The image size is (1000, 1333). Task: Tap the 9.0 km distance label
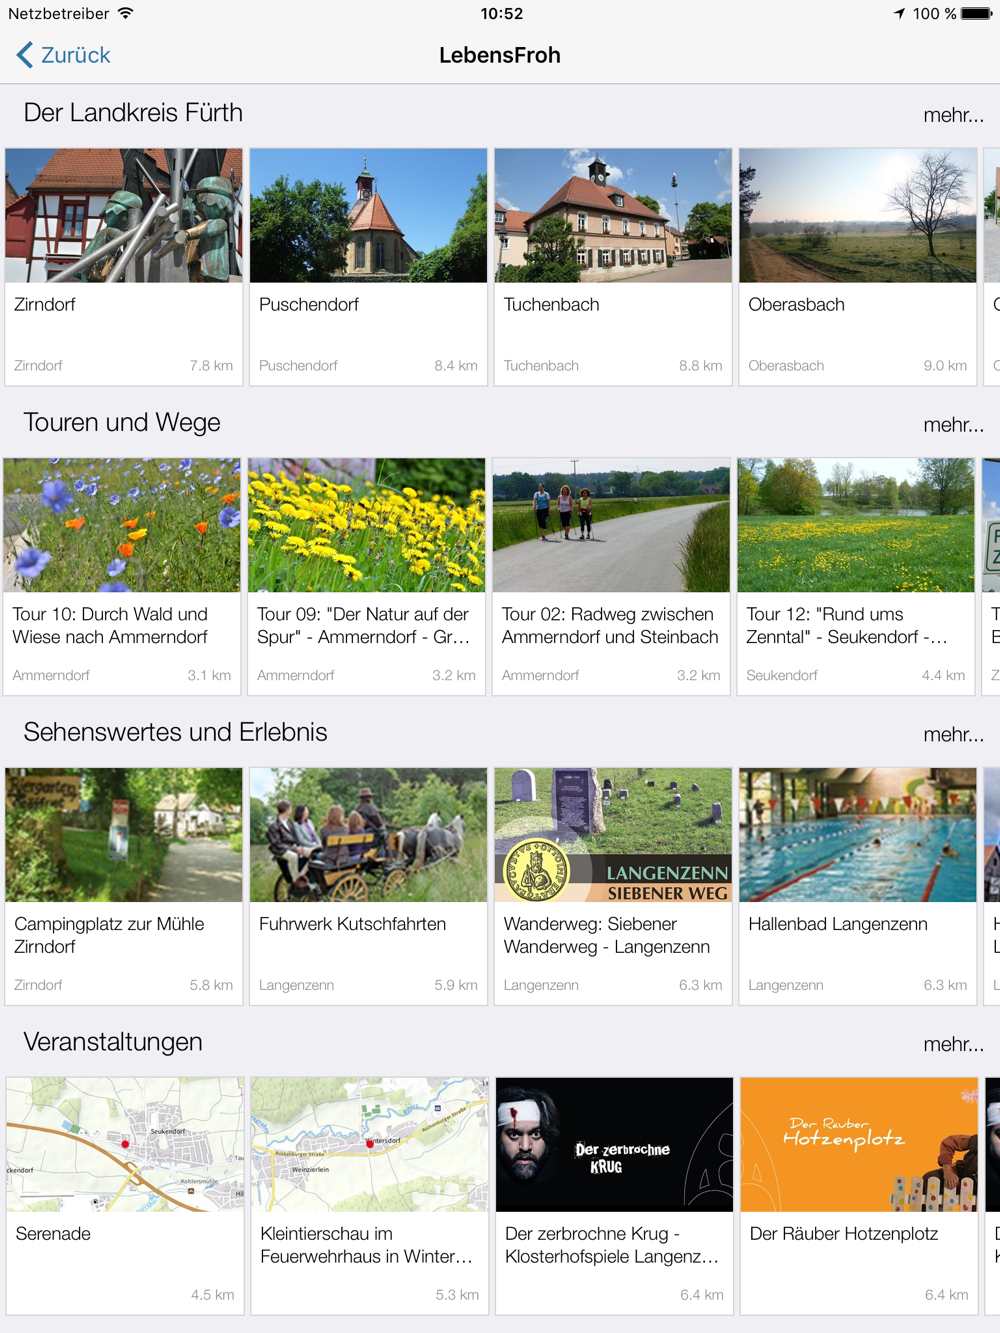pyautogui.click(x=945, y=366)
